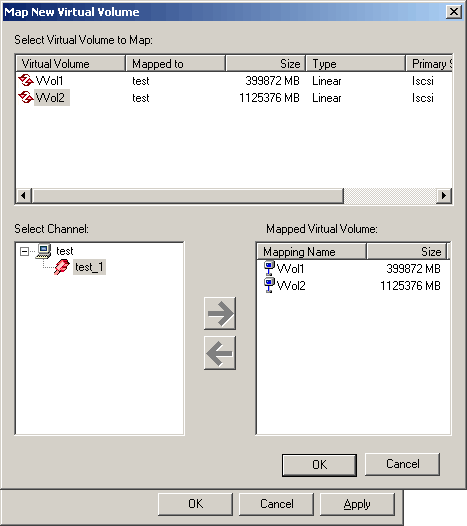Viewport: 467px width, 526px height.
Task: Click OK in Map New Virtual Volume dialog
Action: point(319,465)
